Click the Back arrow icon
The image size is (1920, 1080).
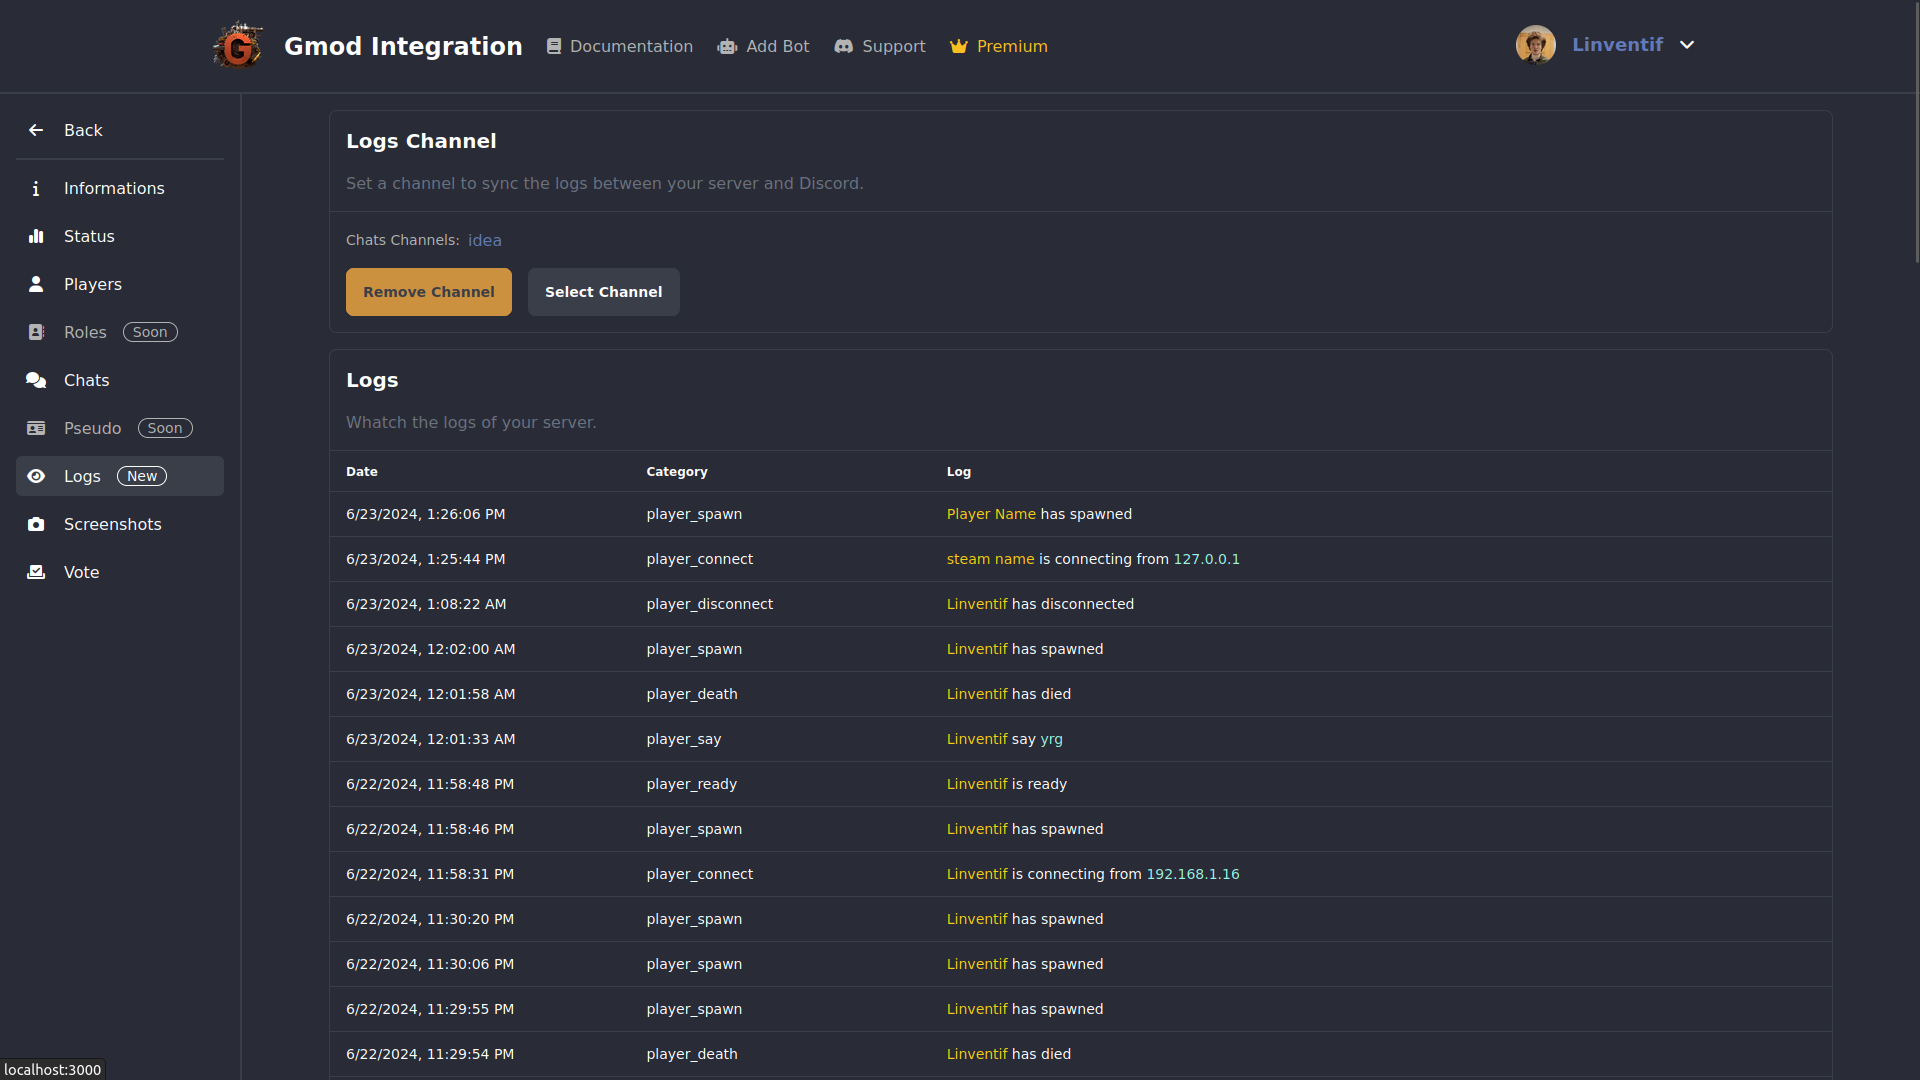36,130
